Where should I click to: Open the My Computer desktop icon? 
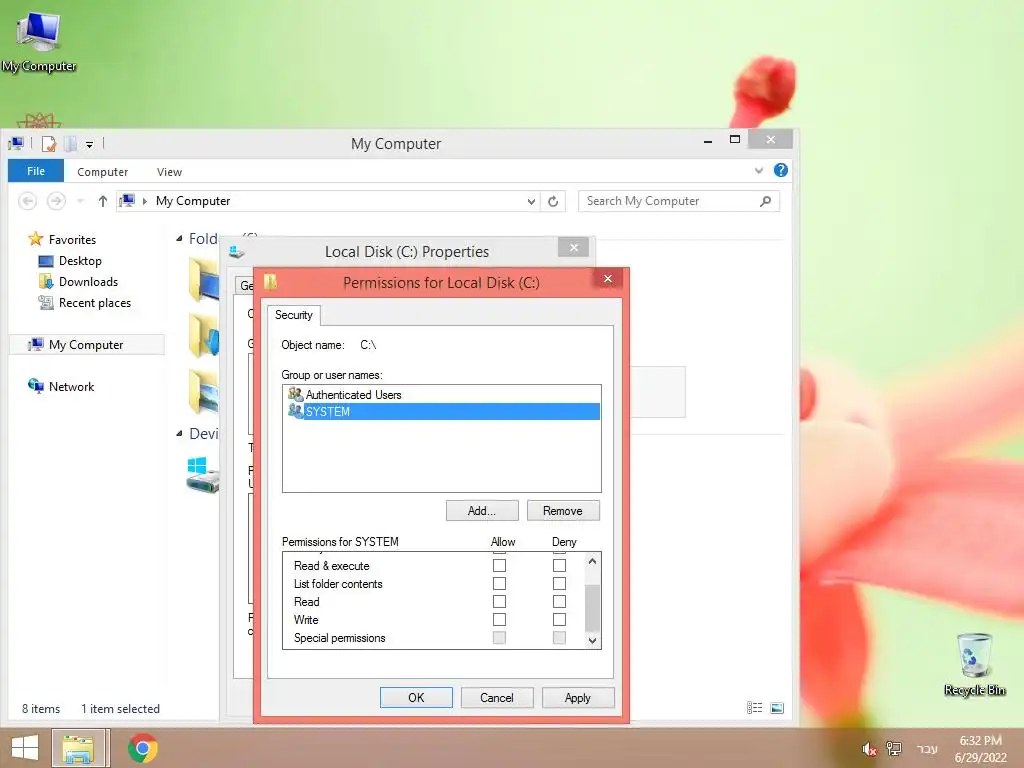(39, 42)
